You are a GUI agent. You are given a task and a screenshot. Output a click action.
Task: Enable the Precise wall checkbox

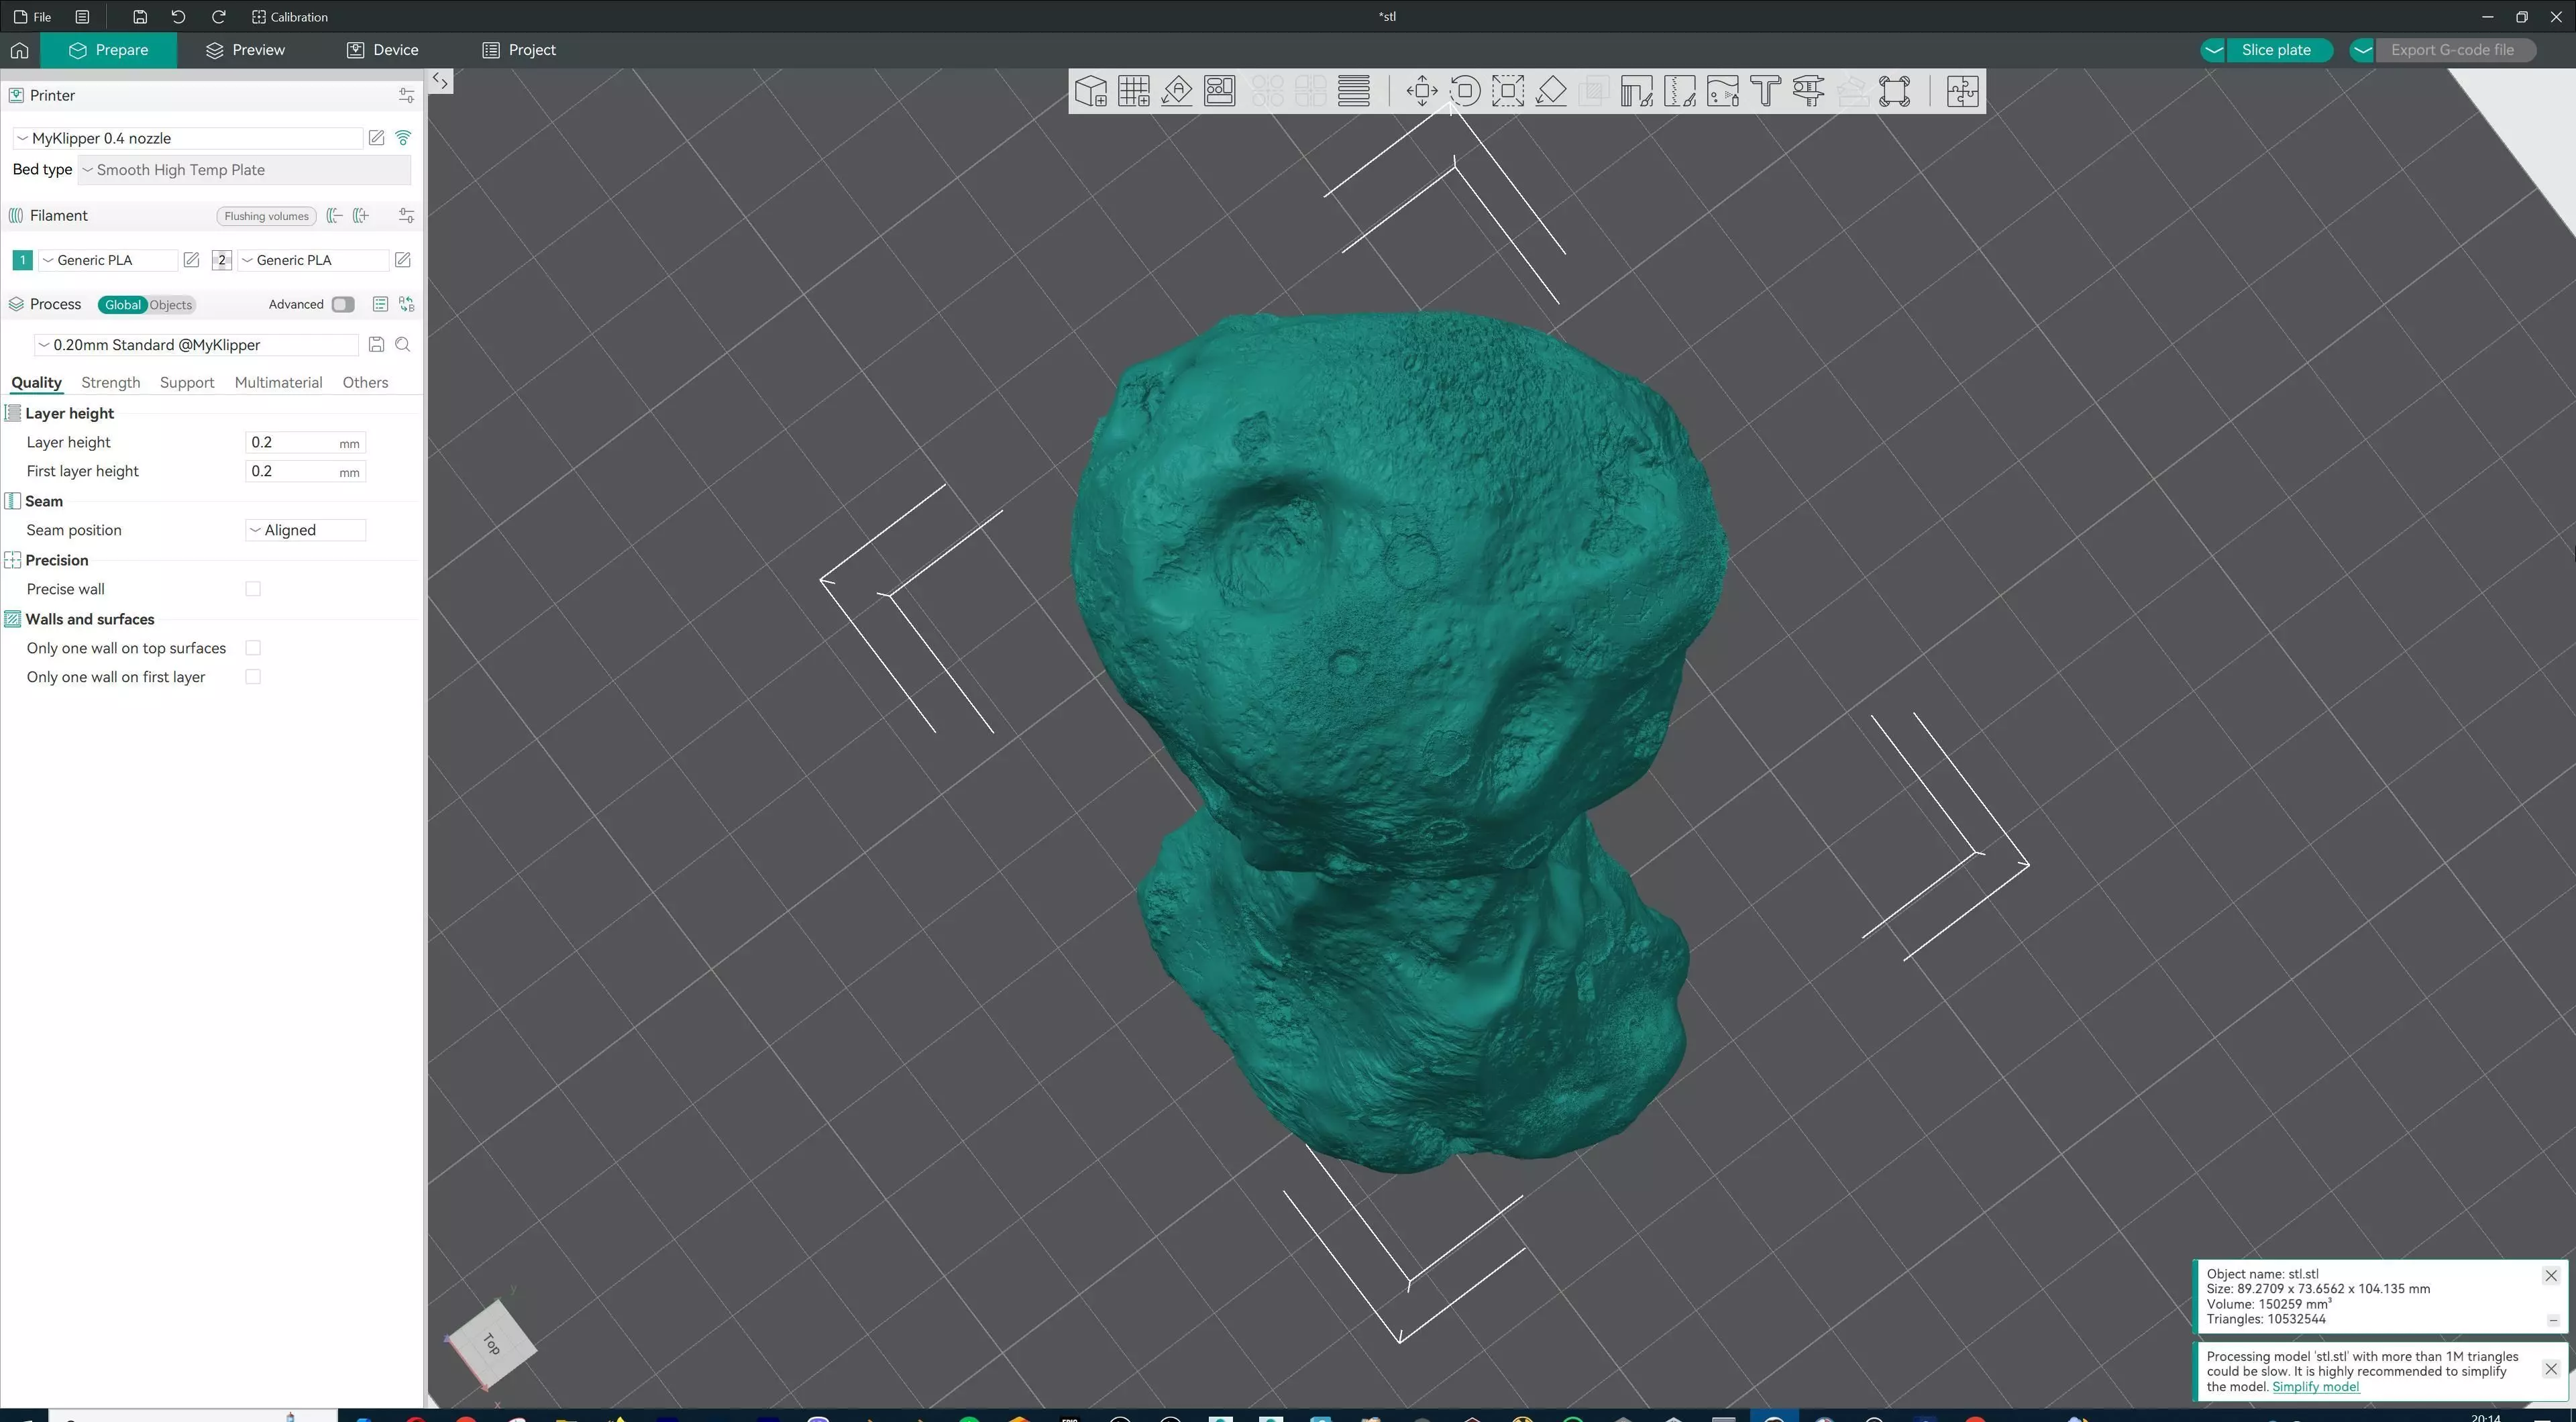pos(253,589)
